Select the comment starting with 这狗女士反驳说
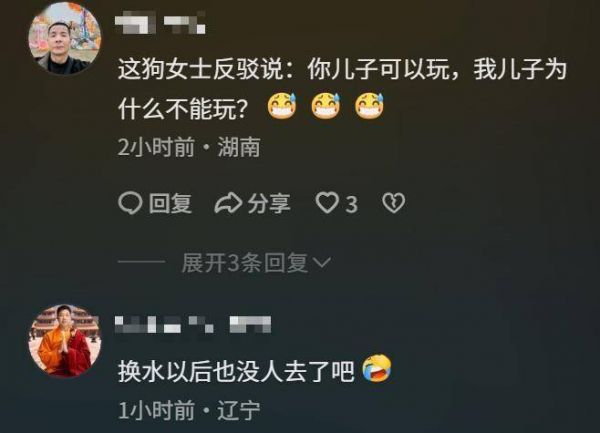Image resolution: width=600 pixels, height=433 pixels. (x=342, y=90)
